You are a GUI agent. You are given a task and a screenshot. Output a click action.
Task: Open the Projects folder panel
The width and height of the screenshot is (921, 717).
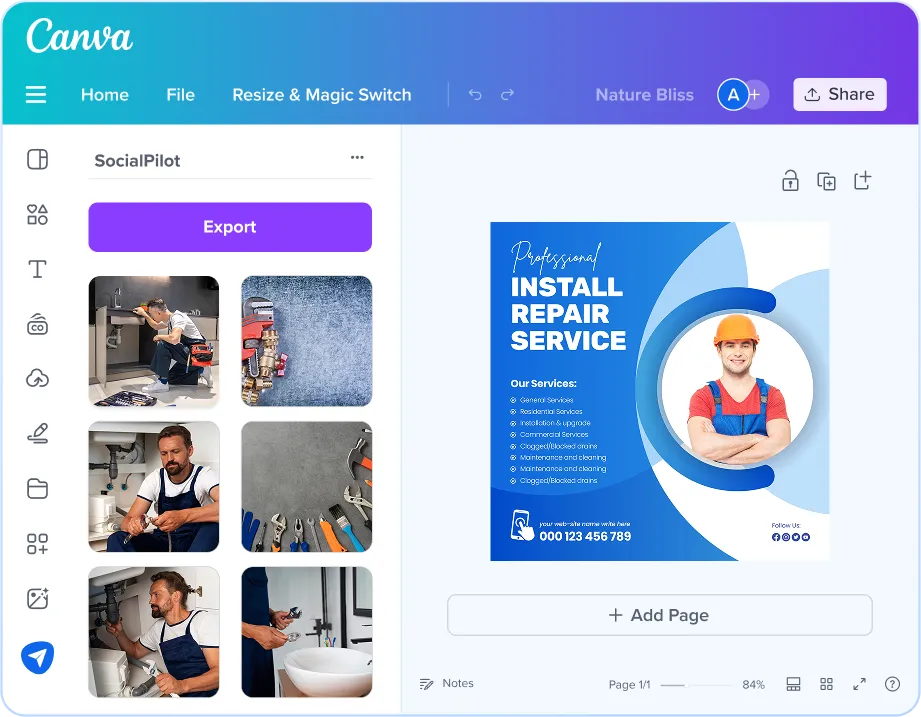(x=37, y=488)
